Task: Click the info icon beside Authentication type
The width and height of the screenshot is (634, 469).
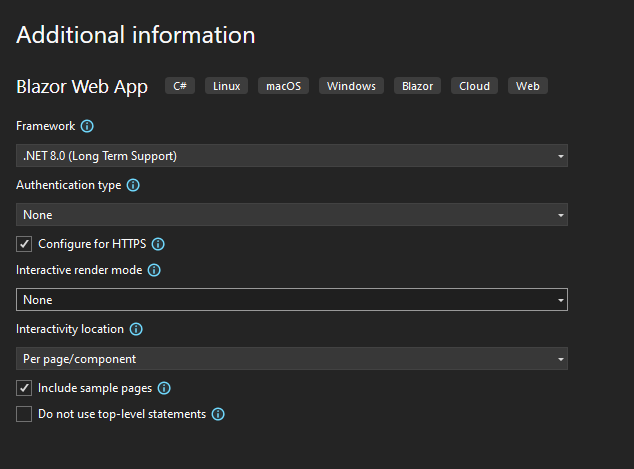Action: 133,185
